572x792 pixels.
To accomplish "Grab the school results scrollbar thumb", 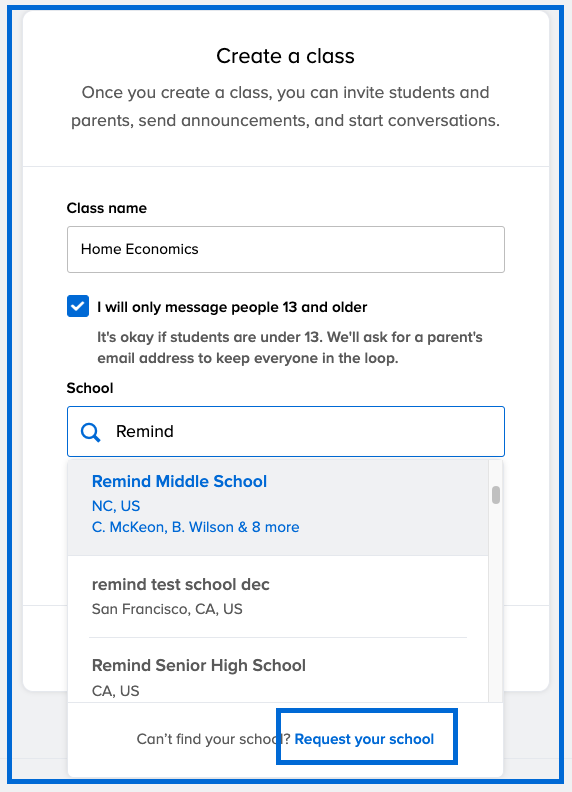I will [x=496, y=495].
